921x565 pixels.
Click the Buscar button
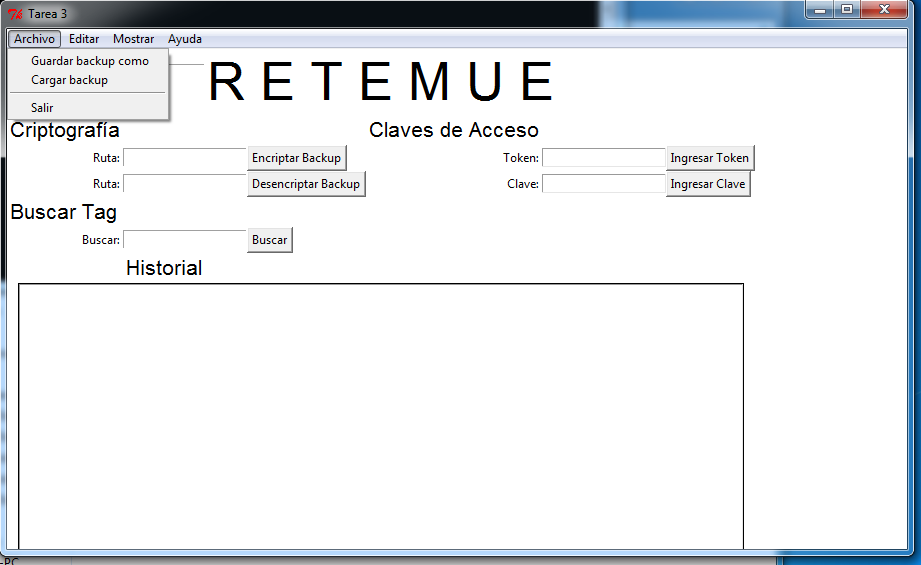pos(270,240)
